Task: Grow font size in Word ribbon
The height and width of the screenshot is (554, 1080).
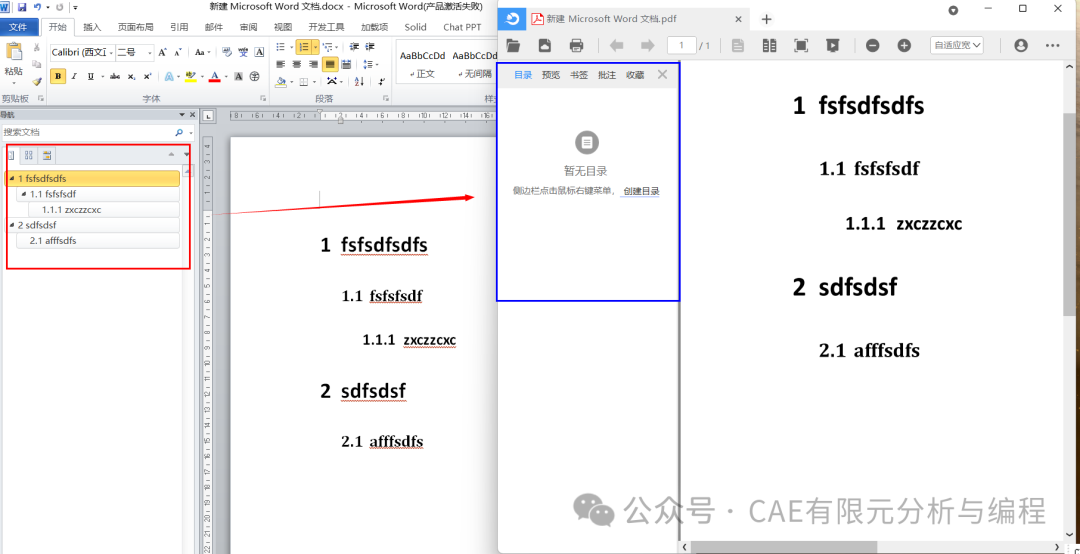Action: click(x=163, y=52)
